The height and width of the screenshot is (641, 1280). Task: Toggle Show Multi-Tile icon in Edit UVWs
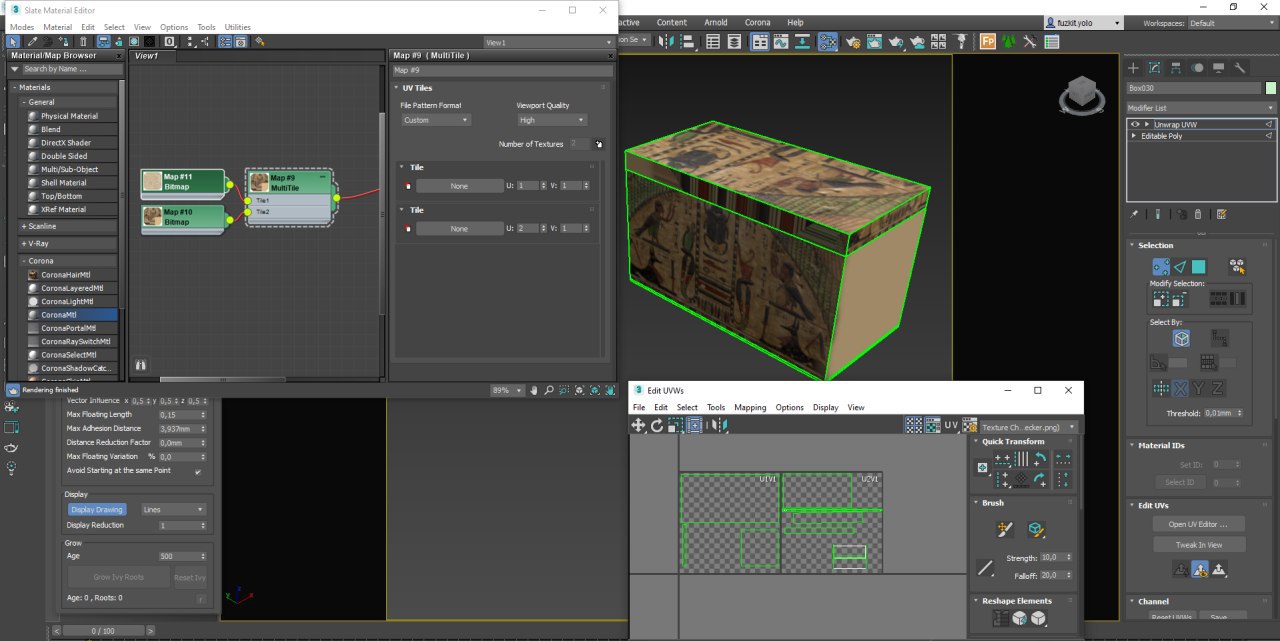(x=913, y=425)
